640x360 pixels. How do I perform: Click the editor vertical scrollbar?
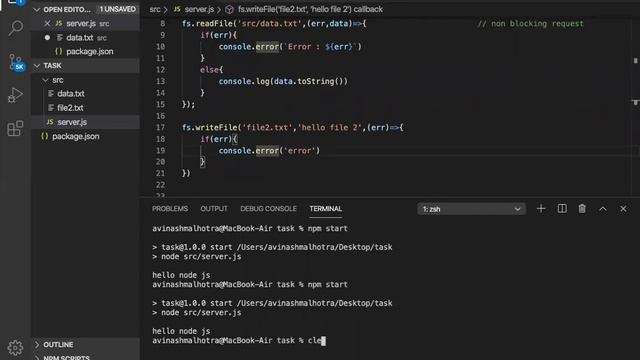click(x=636, y=106)
